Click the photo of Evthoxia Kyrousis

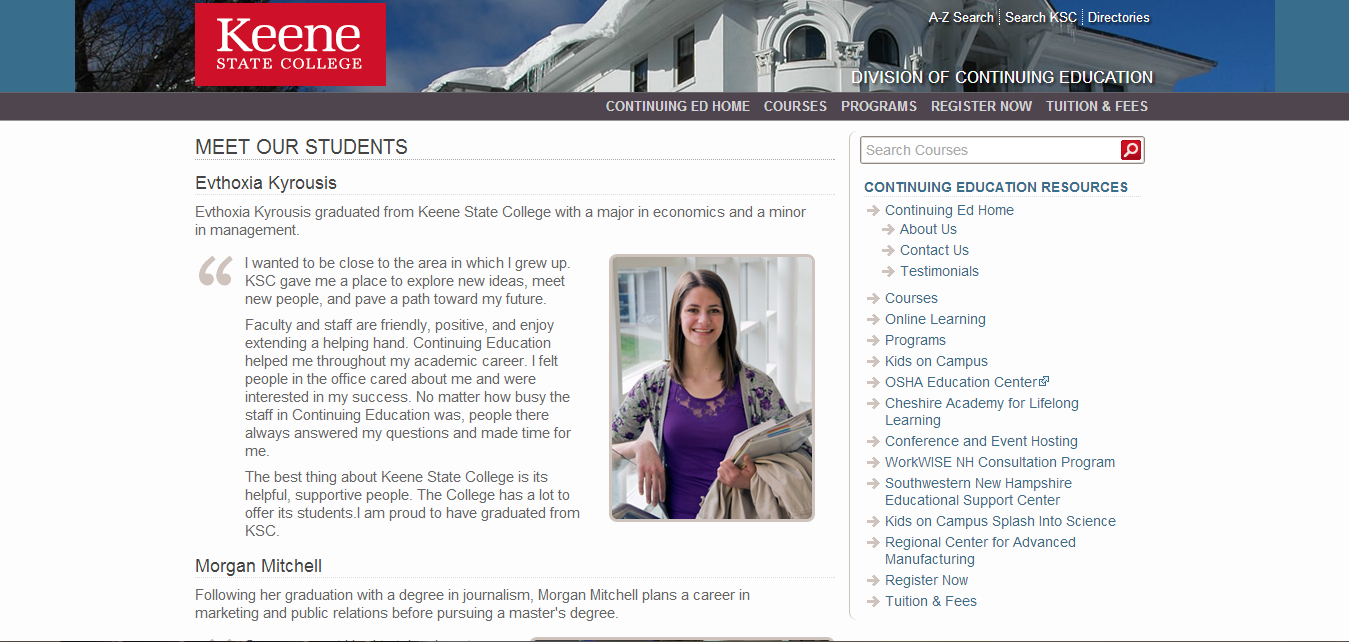pos(712,388)
